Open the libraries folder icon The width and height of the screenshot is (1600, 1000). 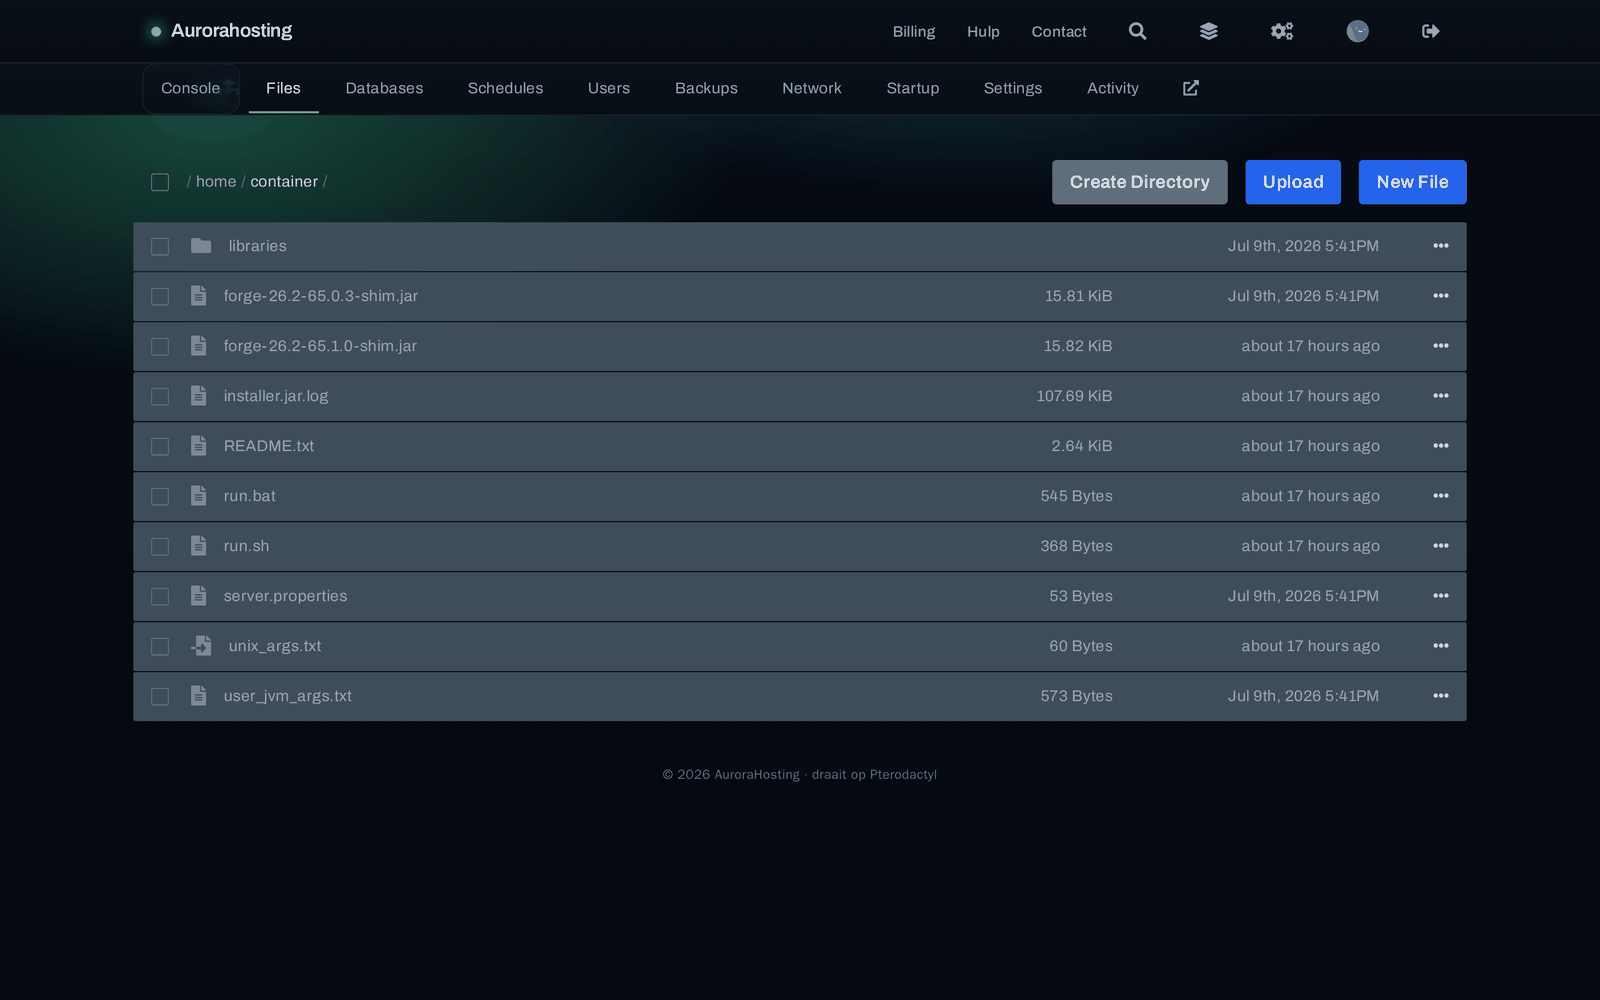point(201,246)
